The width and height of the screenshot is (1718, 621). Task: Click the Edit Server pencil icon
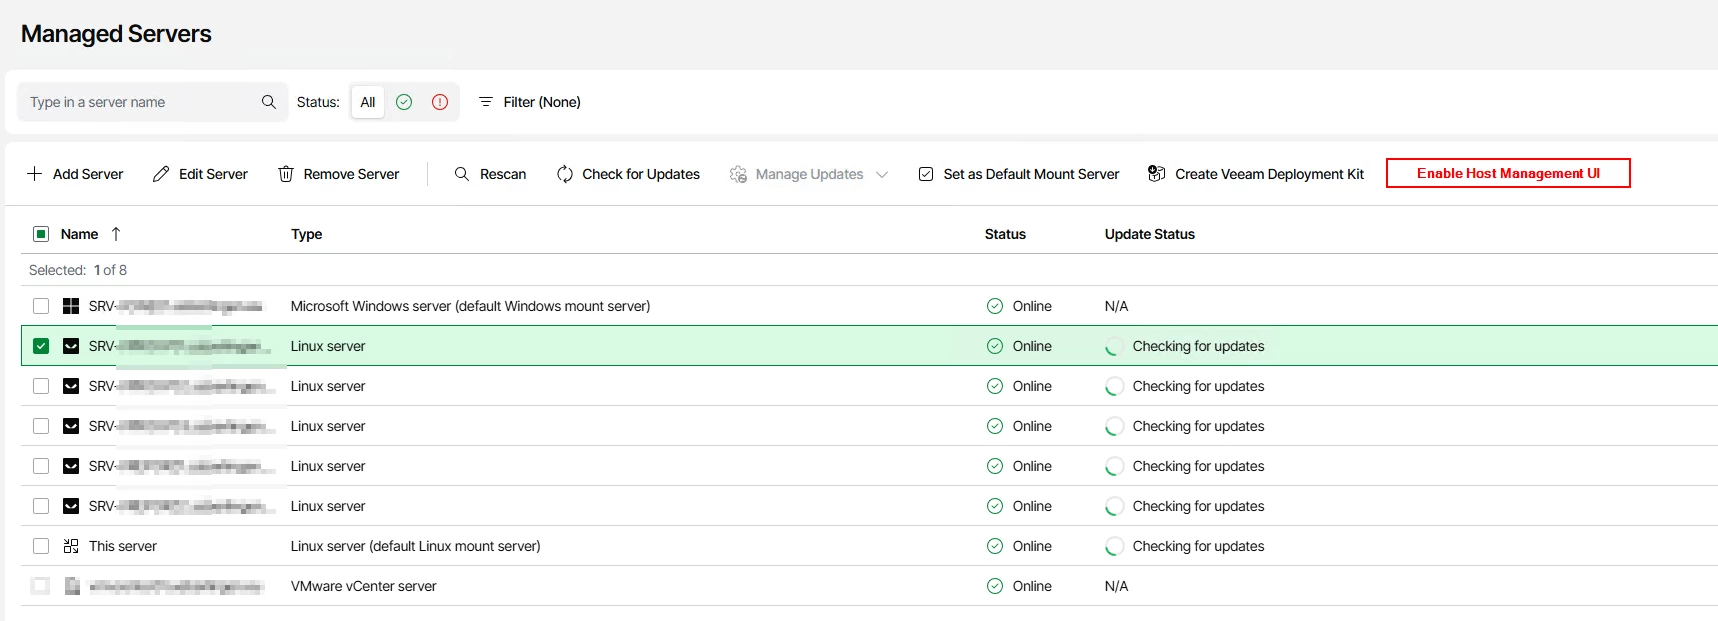(x=161, y=174)
